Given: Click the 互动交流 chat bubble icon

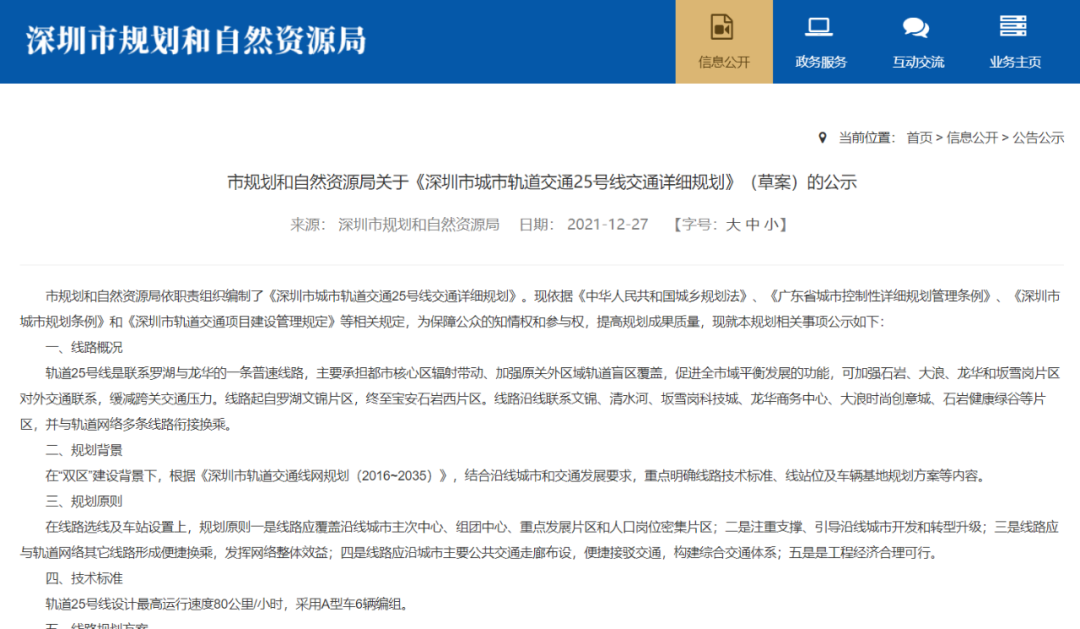Looking at the screenshot, I should [916, 28].
